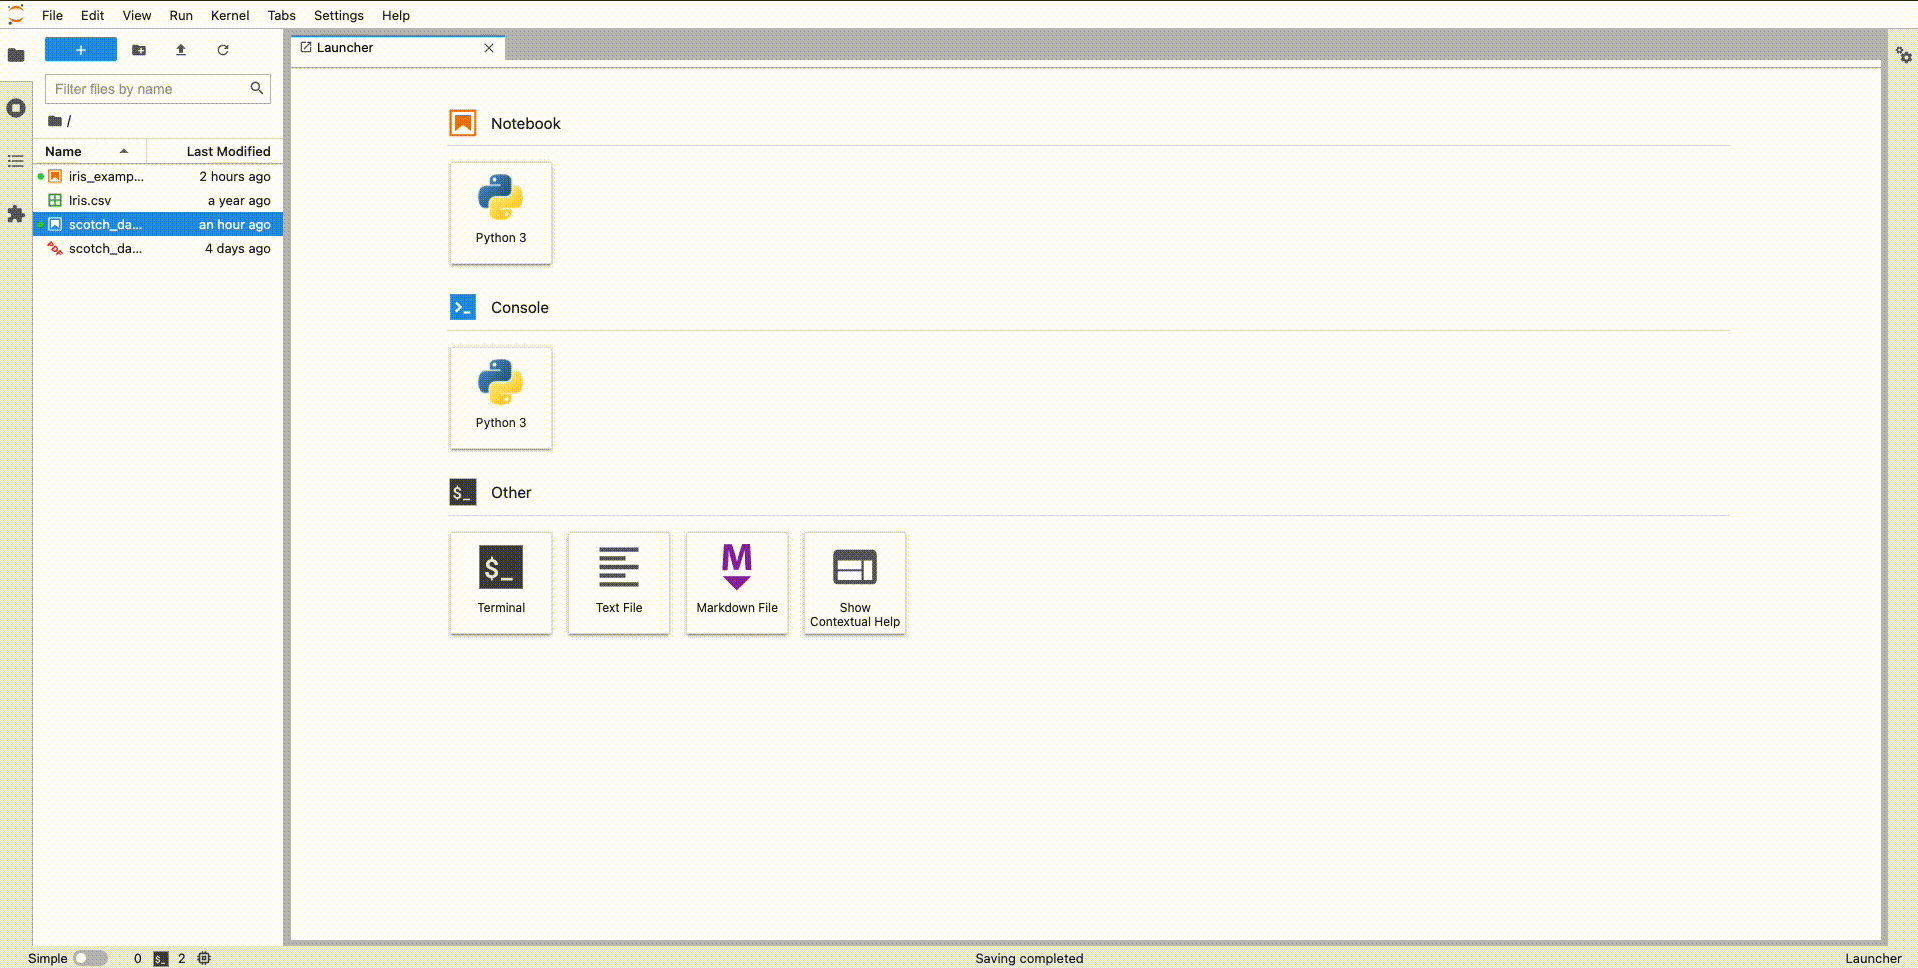Select the scotch_da... file modified an hour ago
The height and width of the screenshot is (968, 1918).
[x=158, y=224]
